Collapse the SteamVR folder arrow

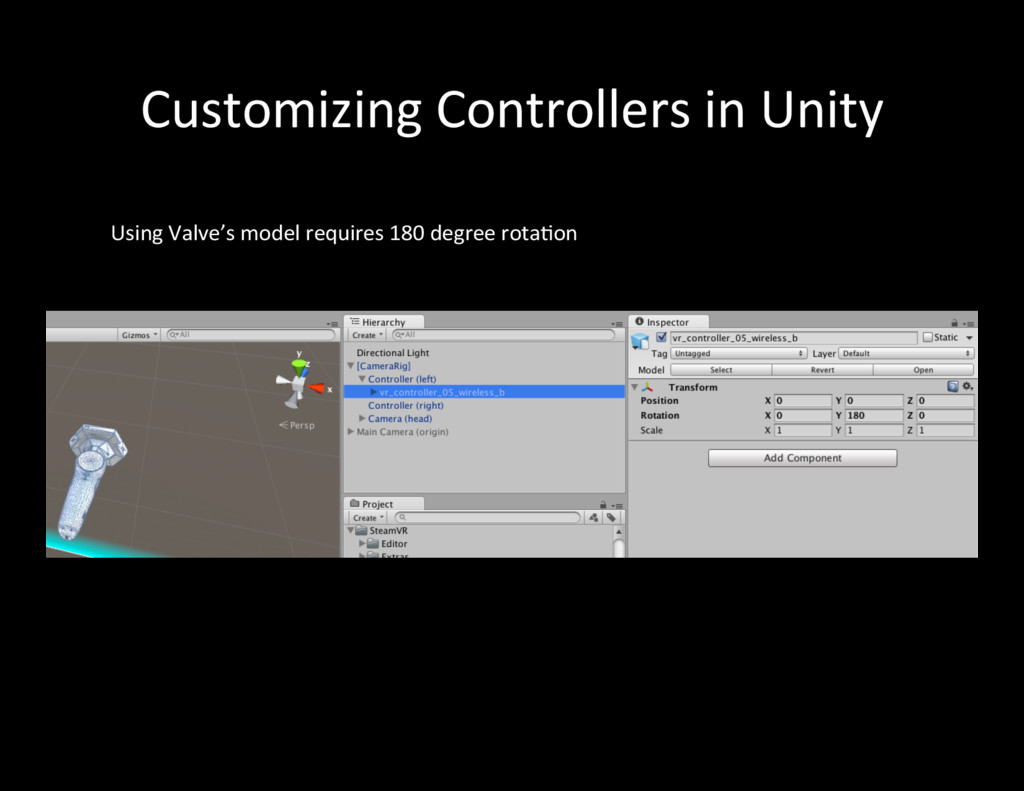point(351,530)
